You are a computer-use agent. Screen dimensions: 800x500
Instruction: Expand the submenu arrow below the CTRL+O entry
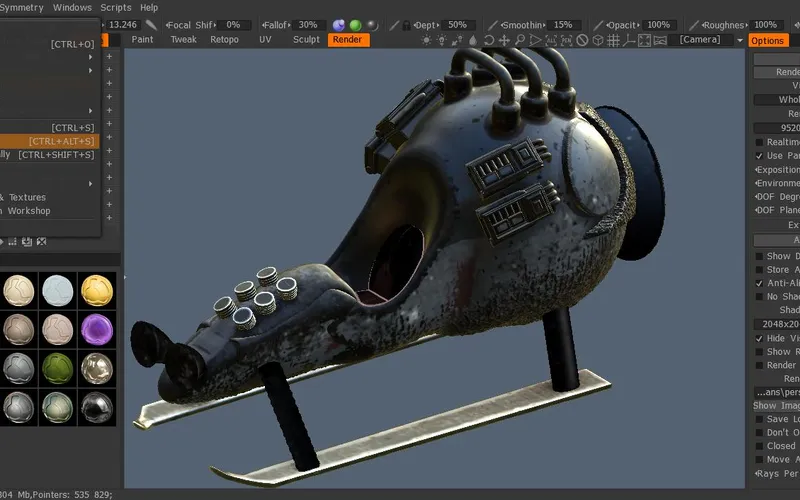90,57
